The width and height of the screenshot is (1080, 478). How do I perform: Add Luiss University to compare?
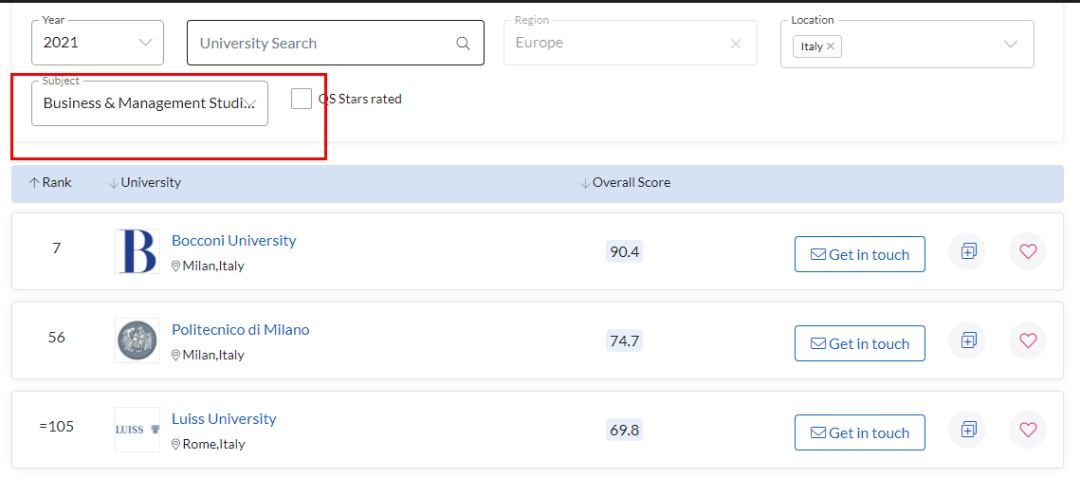click(x=968, y=430)
